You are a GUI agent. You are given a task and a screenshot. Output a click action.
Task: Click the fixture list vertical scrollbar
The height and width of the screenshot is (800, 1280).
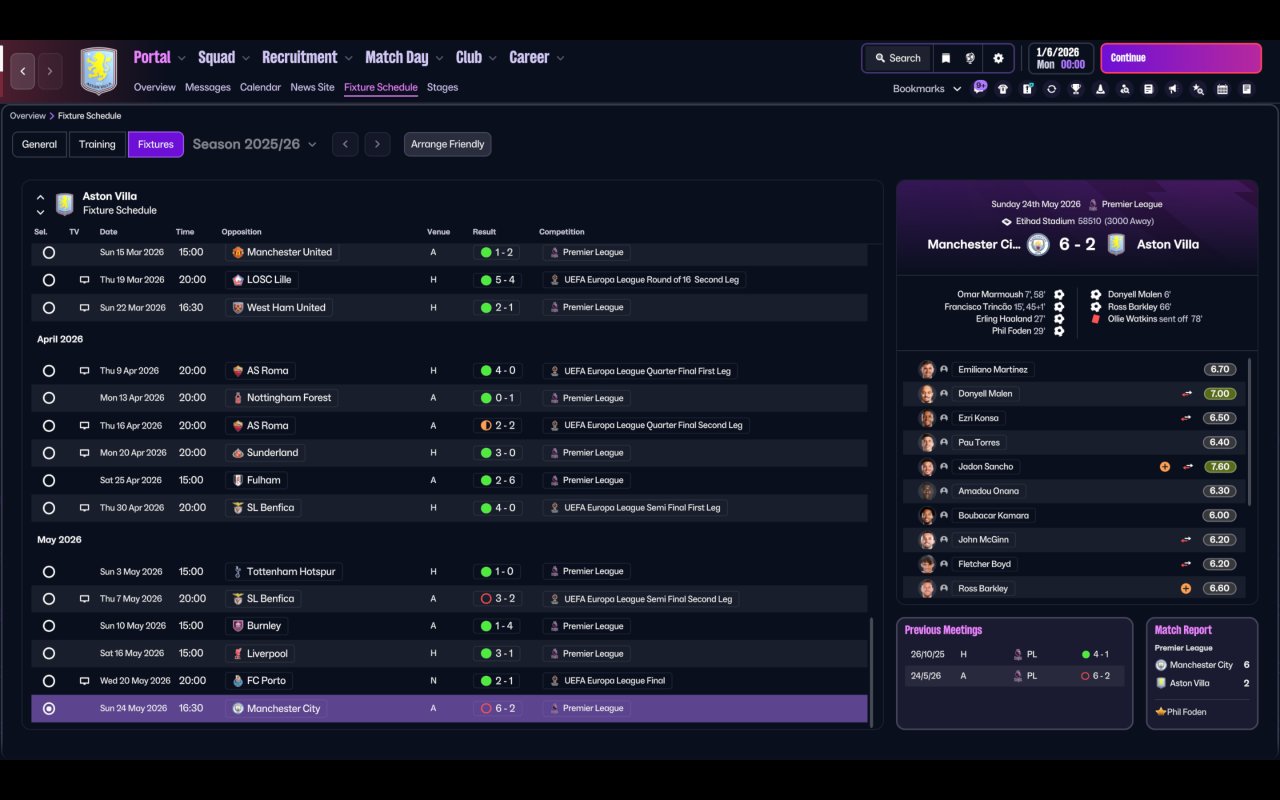(871, 671)
